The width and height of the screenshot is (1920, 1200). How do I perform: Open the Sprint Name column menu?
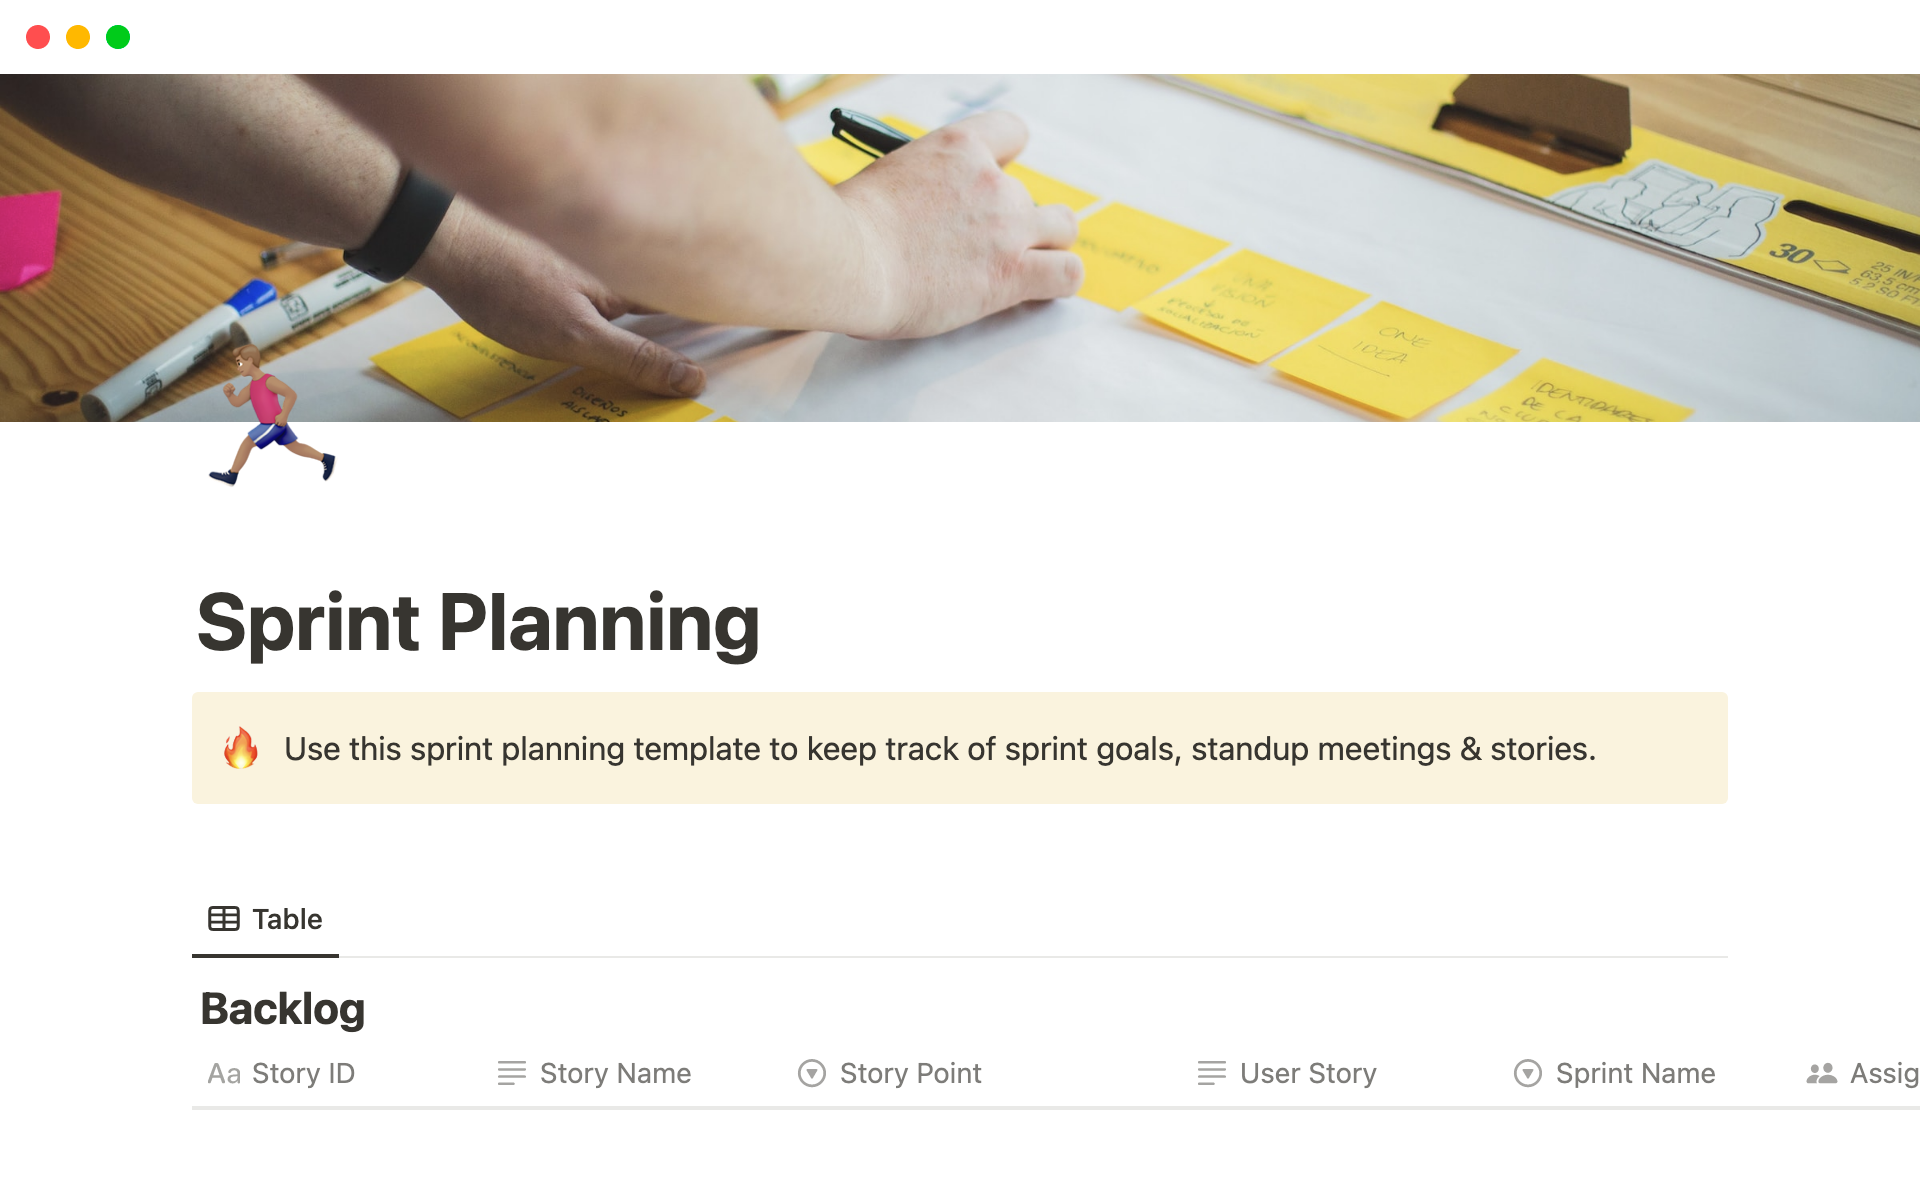pyautogui.click(x=1635, y=1074)
